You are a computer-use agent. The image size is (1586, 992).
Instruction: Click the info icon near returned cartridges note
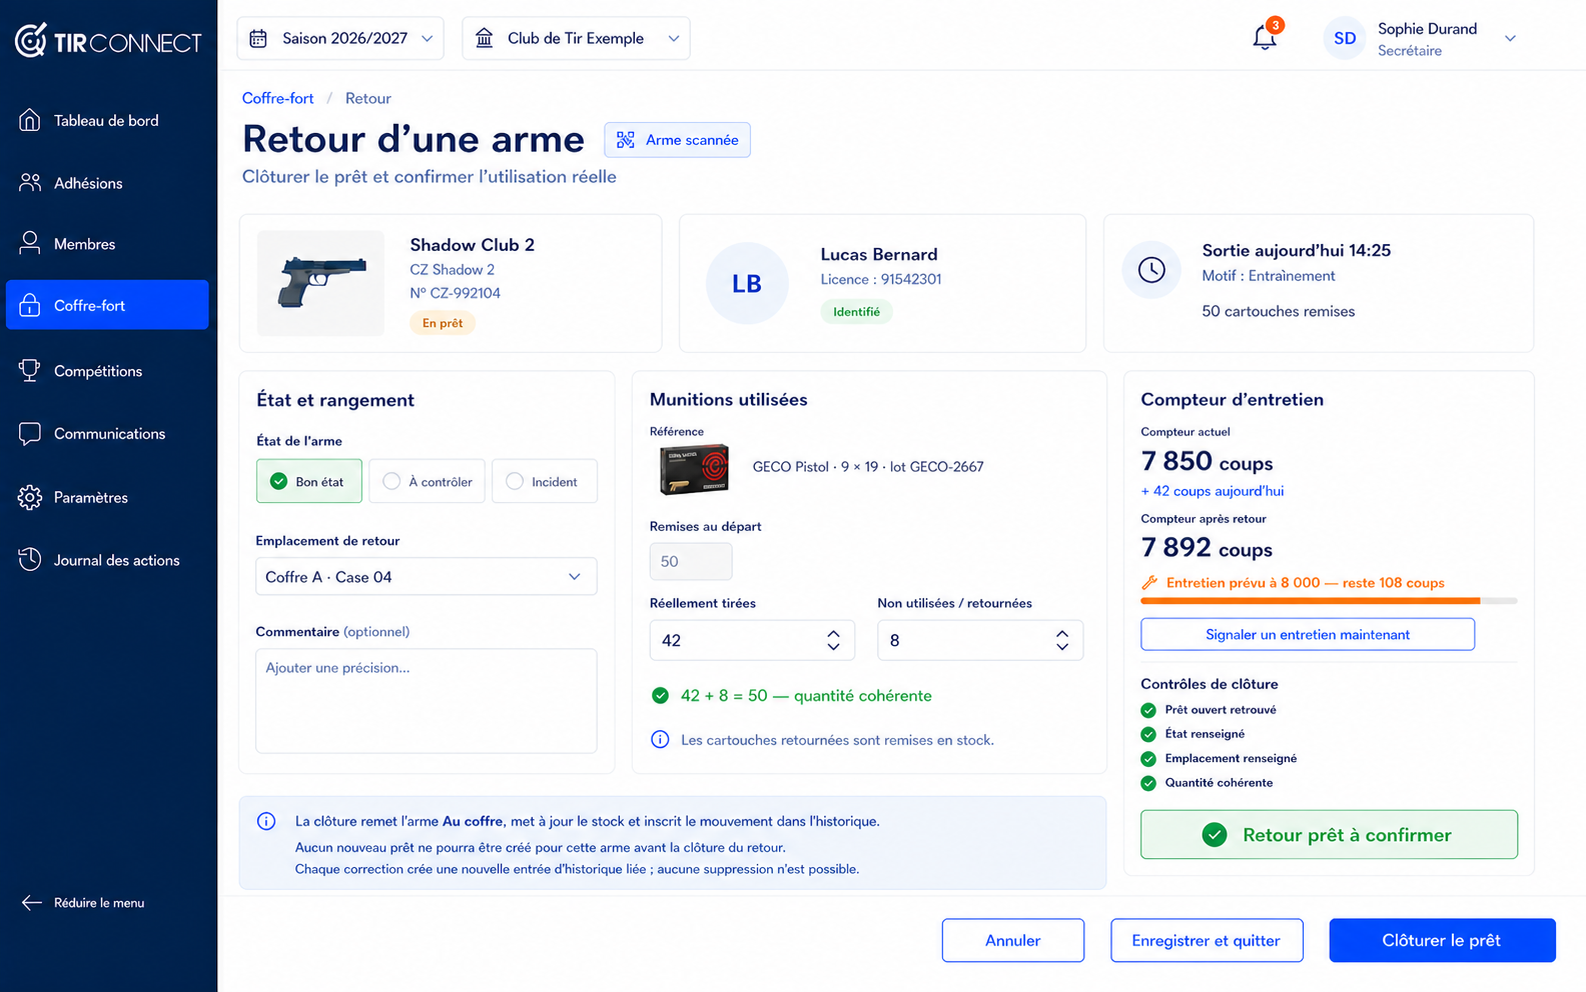660,740
